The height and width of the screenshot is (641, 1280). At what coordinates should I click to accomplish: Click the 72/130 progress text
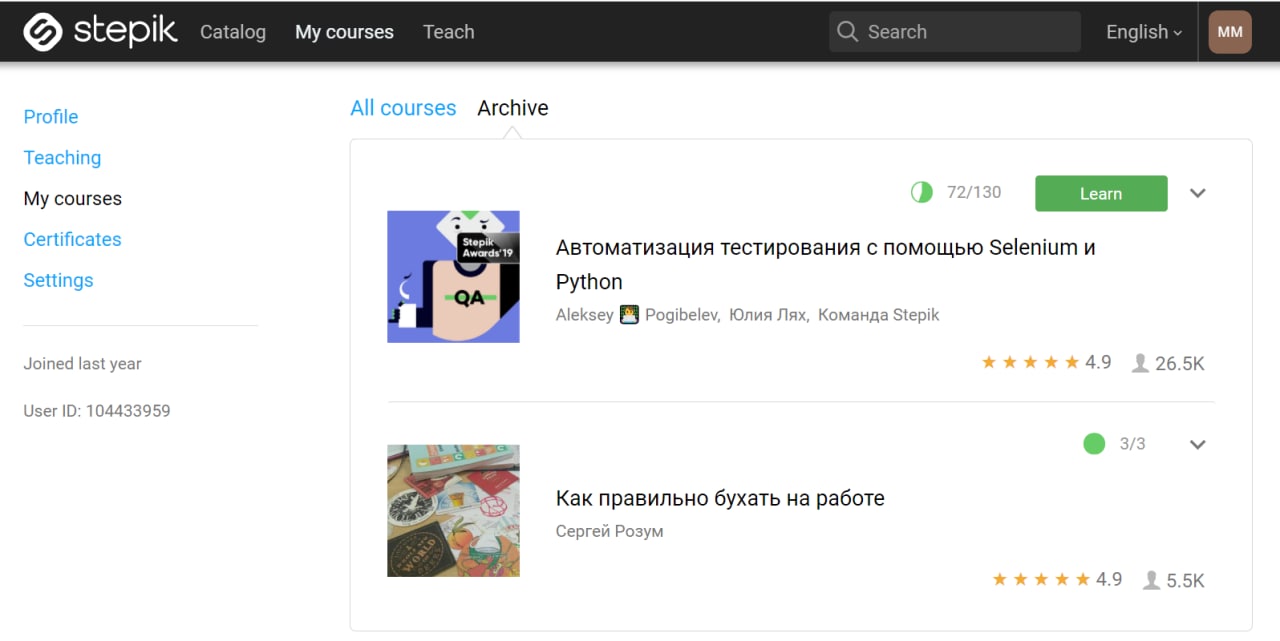pos(974,192)
